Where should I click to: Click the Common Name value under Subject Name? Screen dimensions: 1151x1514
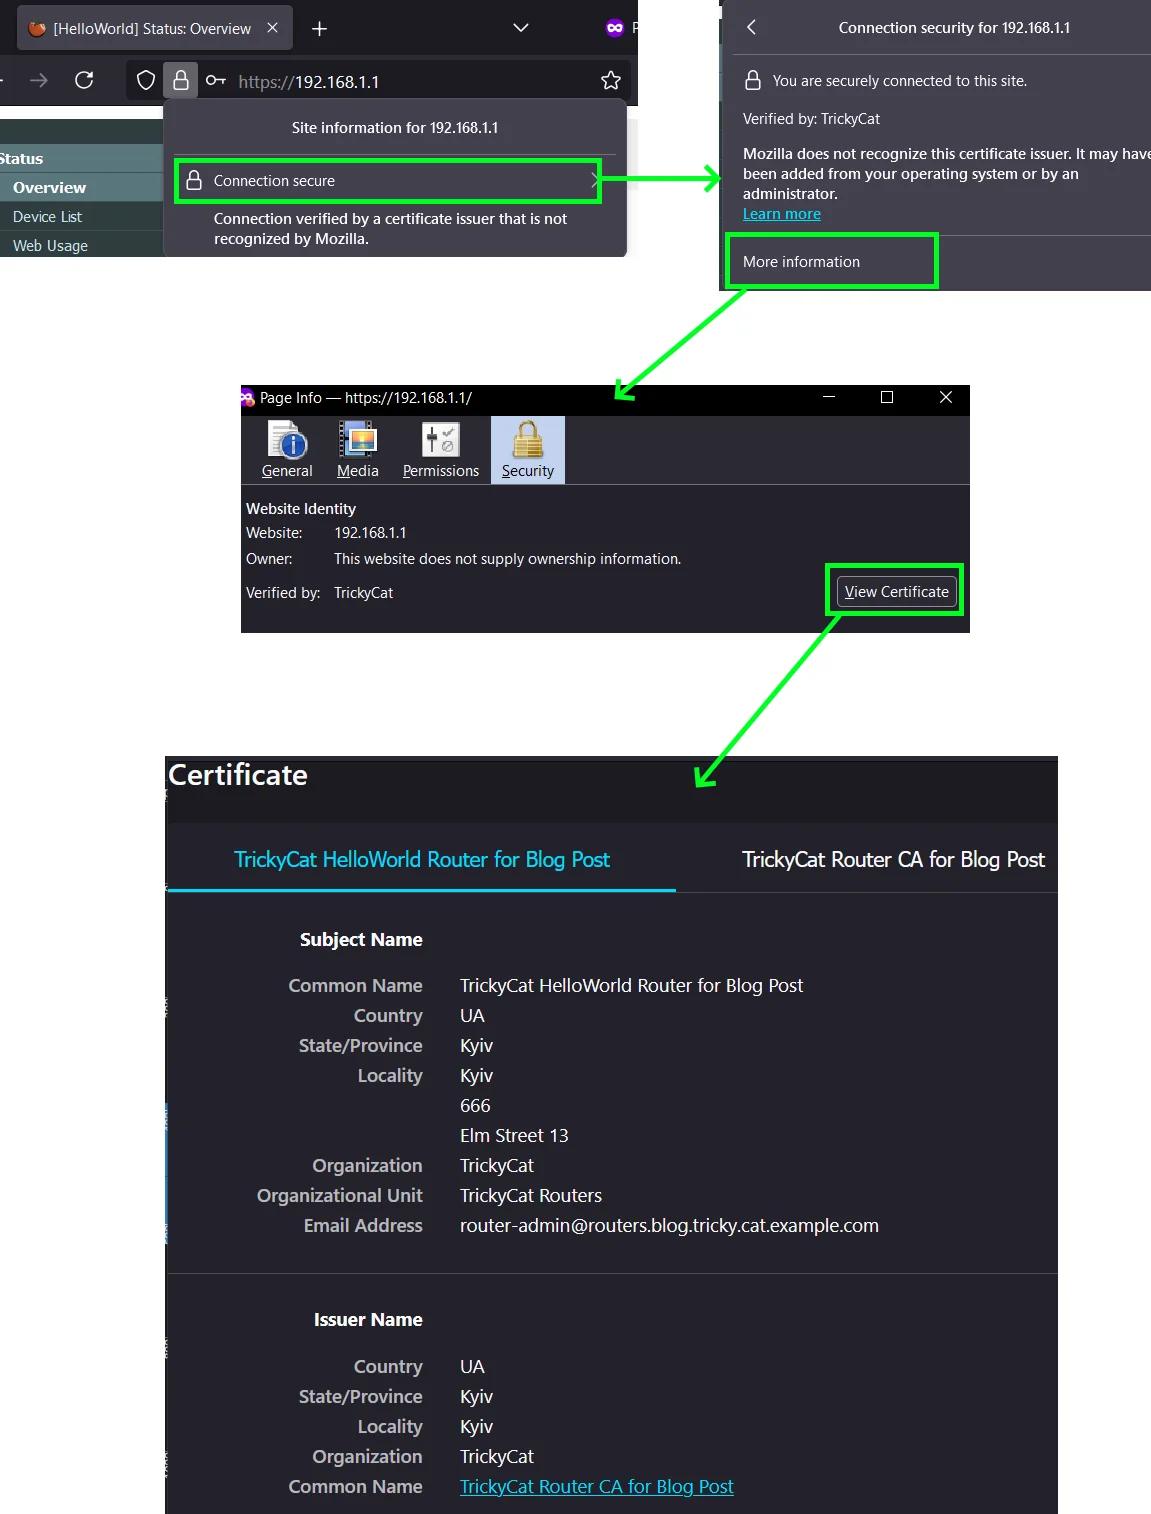(631, 986)
